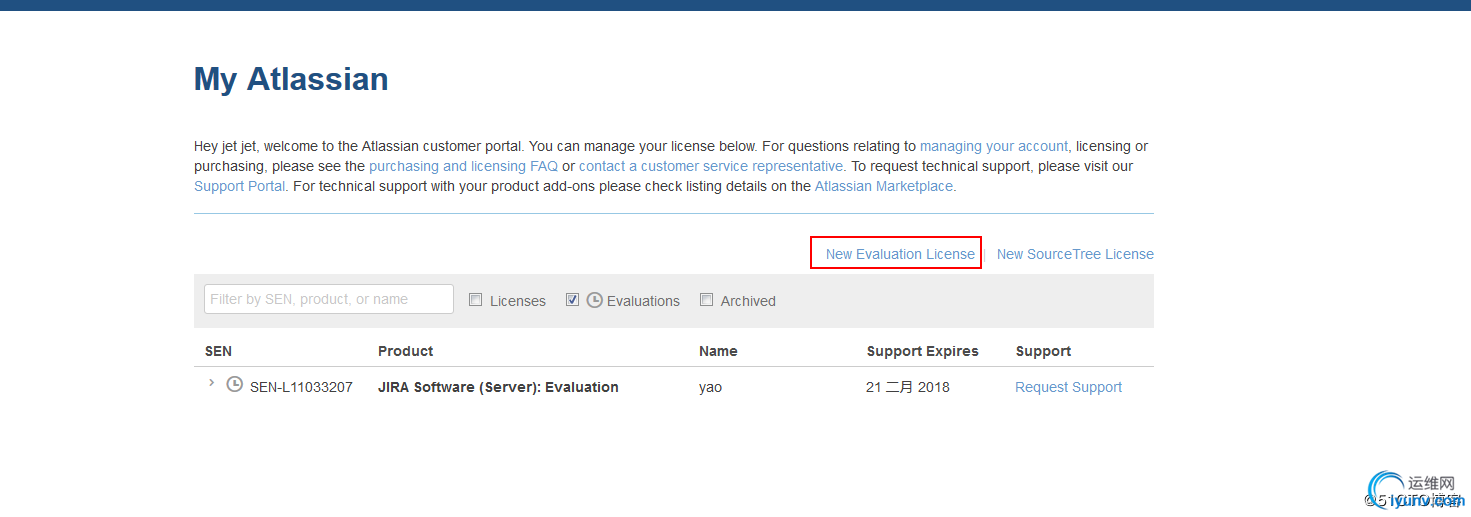Open the New SourceTree License link
Viewport: 1471px width, 517px height.
[x=1075, y=254]
